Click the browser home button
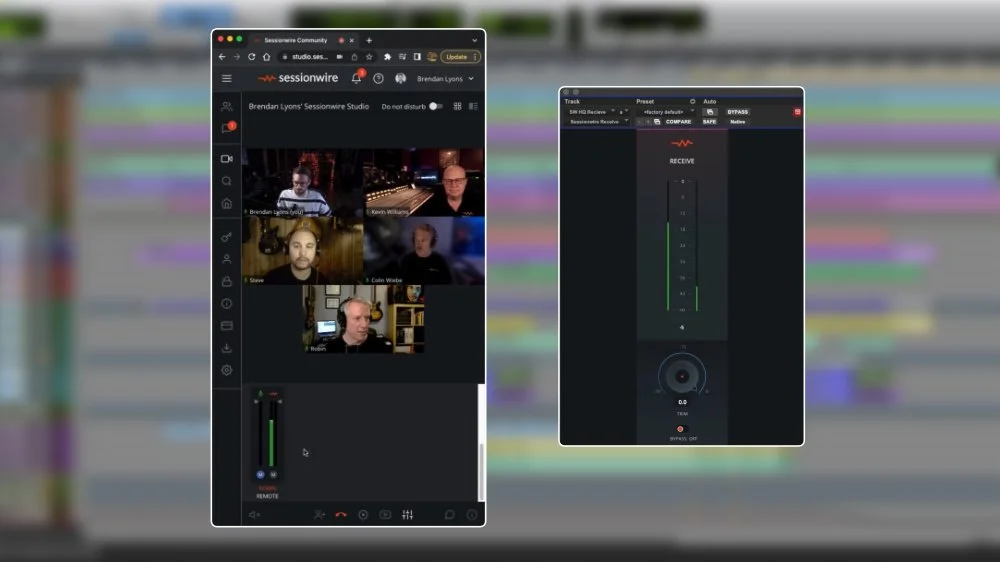This screenshot has height=562, width=1000. click(x=267, y=57)
